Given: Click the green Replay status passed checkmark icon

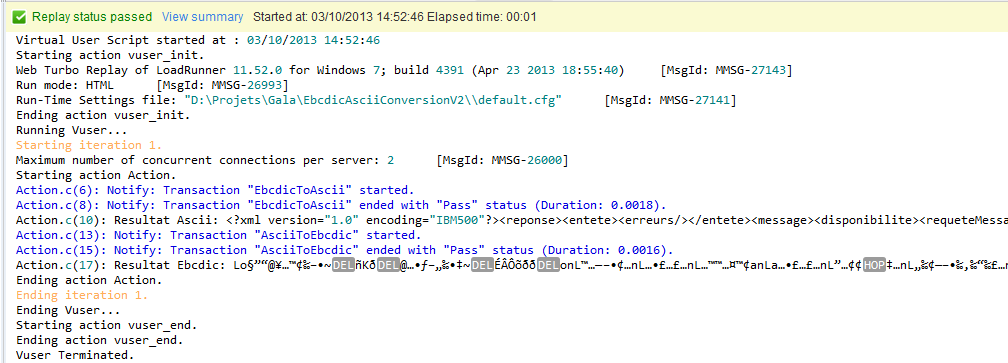Looking at the screenshot, I should pos(19,17).
